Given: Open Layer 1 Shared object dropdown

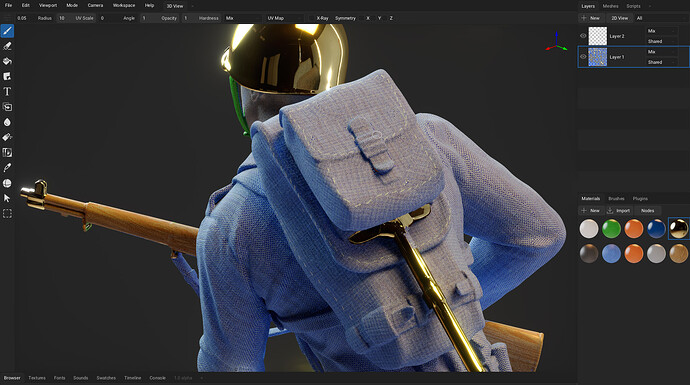Looking at the screenshot, I should click(661, 62).
